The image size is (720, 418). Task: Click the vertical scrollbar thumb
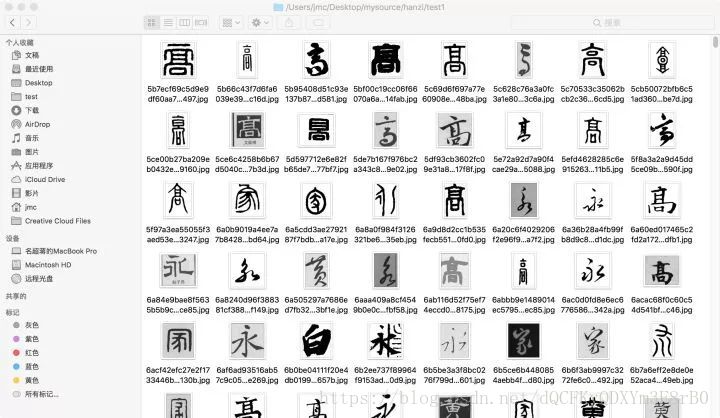[x=715, y=42]
